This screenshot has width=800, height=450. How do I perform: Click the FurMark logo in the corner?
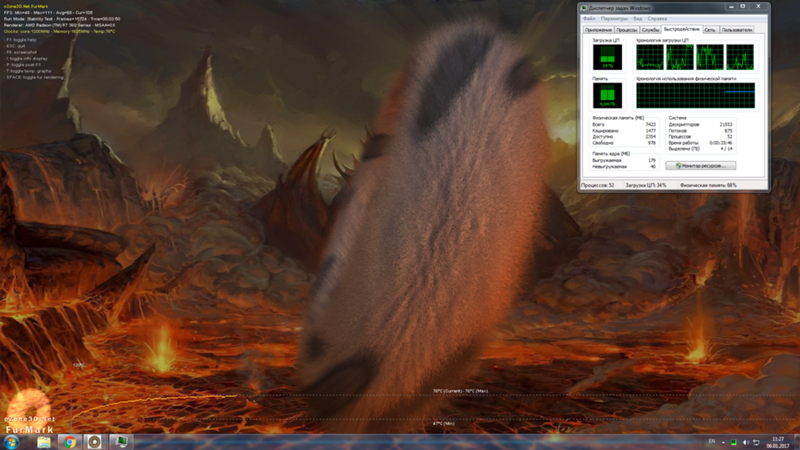coord(29,412)
